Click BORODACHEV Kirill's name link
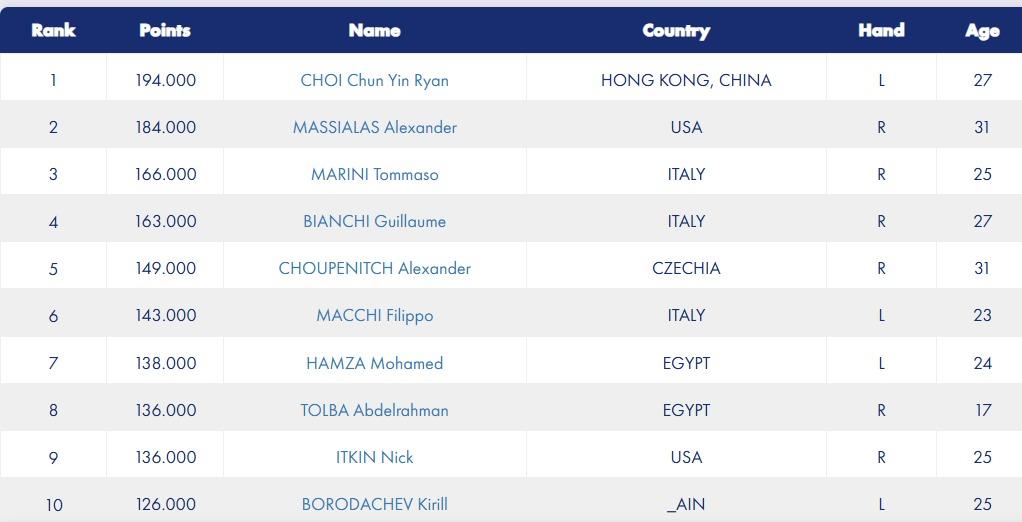This screenshot has height=522, width=1022. (x=374, y=504)
